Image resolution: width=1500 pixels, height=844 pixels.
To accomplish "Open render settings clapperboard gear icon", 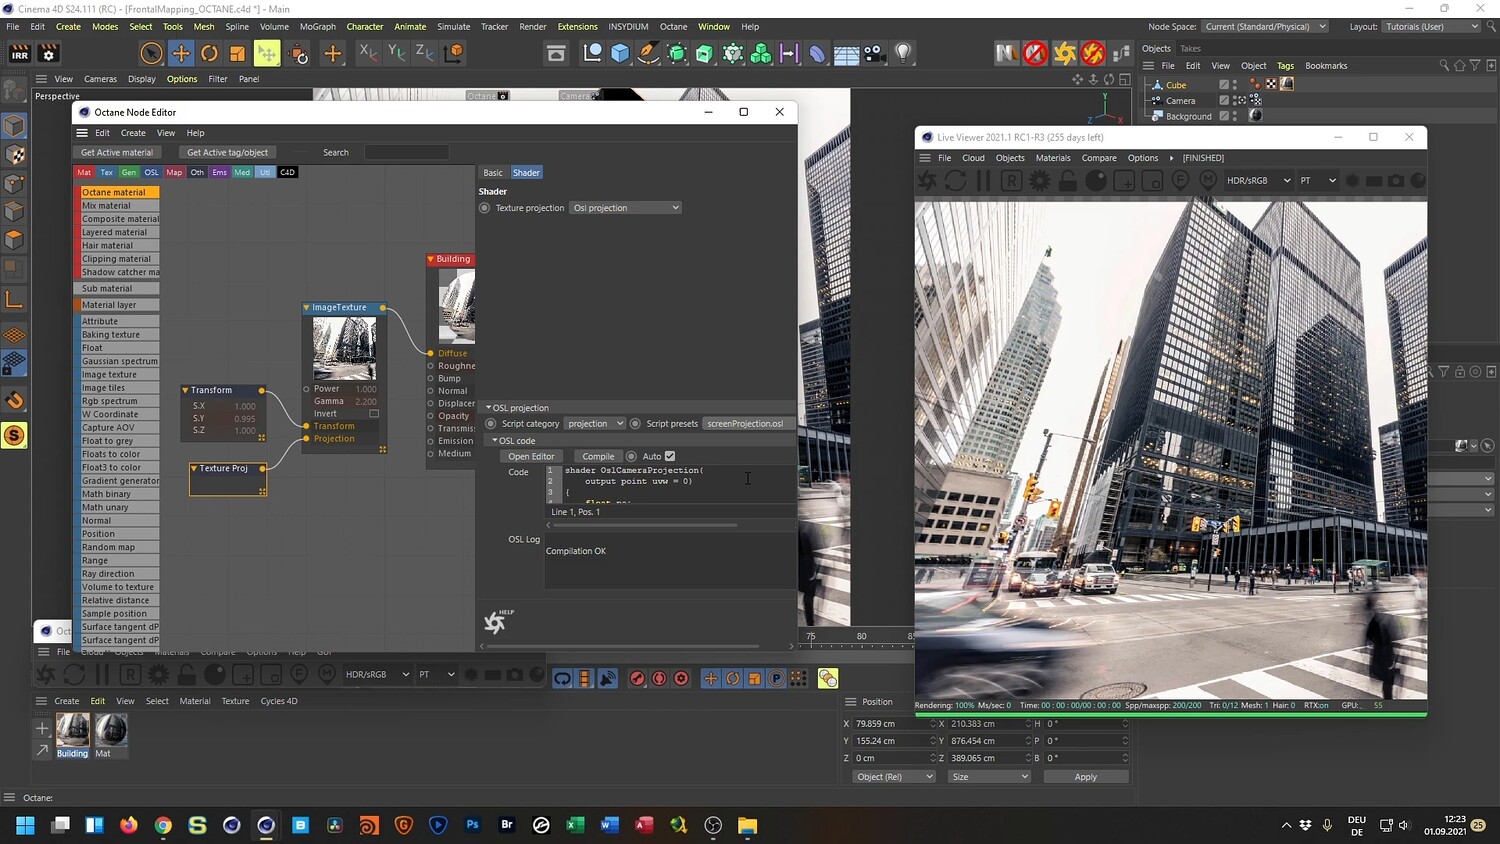I will pyautogui.click(x=47, y=54).
